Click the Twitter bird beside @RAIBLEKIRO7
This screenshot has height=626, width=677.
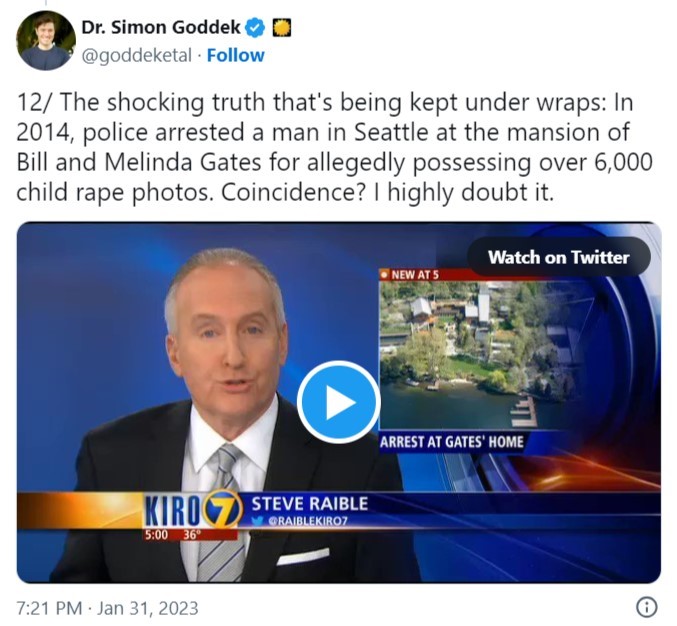(x=258, y=521)
